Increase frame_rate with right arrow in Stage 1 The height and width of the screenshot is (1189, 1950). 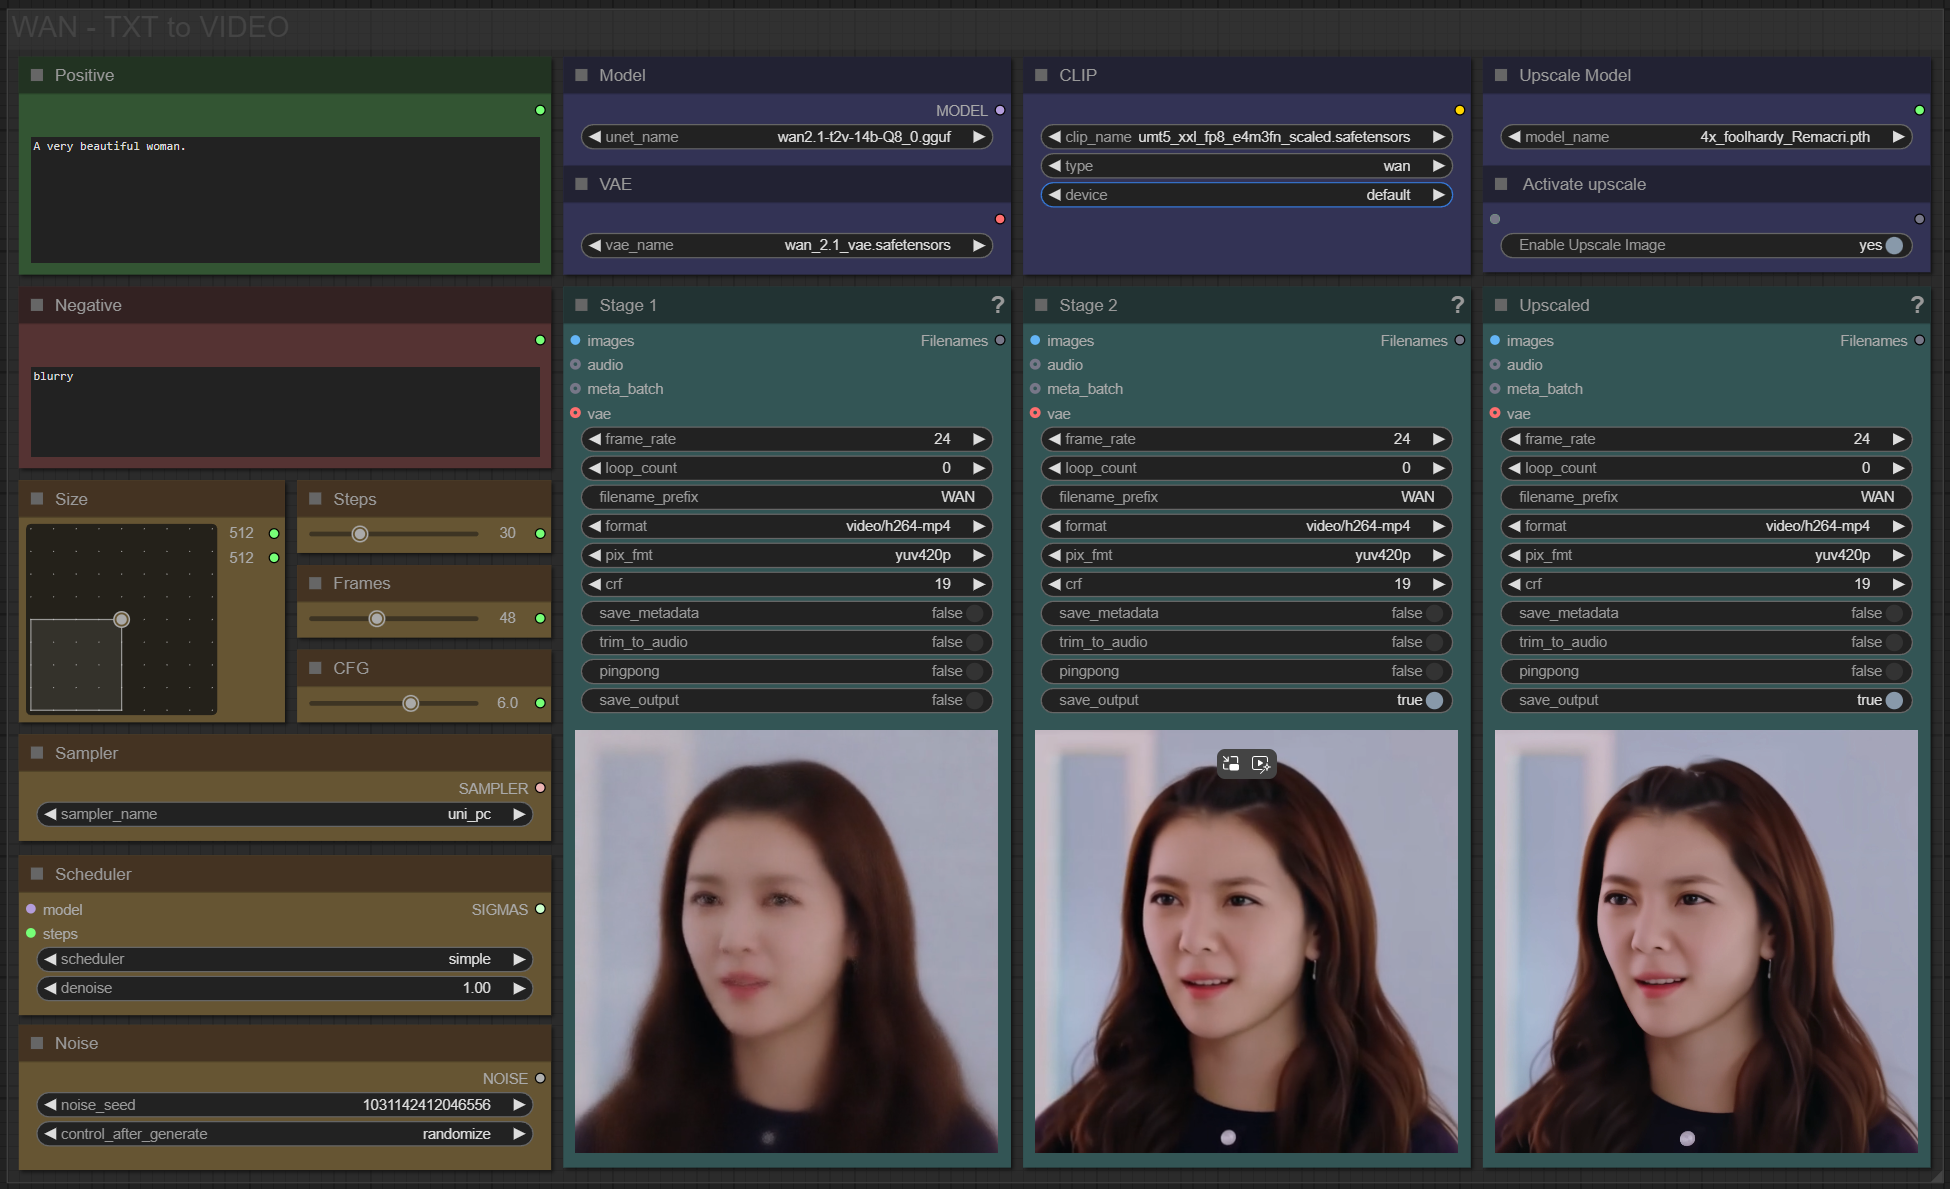[x=979, y=439]
